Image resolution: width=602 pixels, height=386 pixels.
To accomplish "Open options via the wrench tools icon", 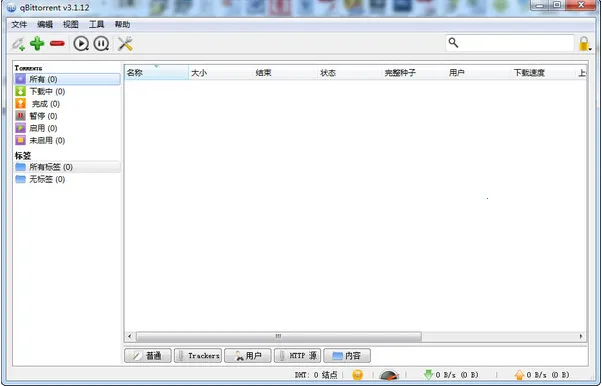I will pos(125,43).
